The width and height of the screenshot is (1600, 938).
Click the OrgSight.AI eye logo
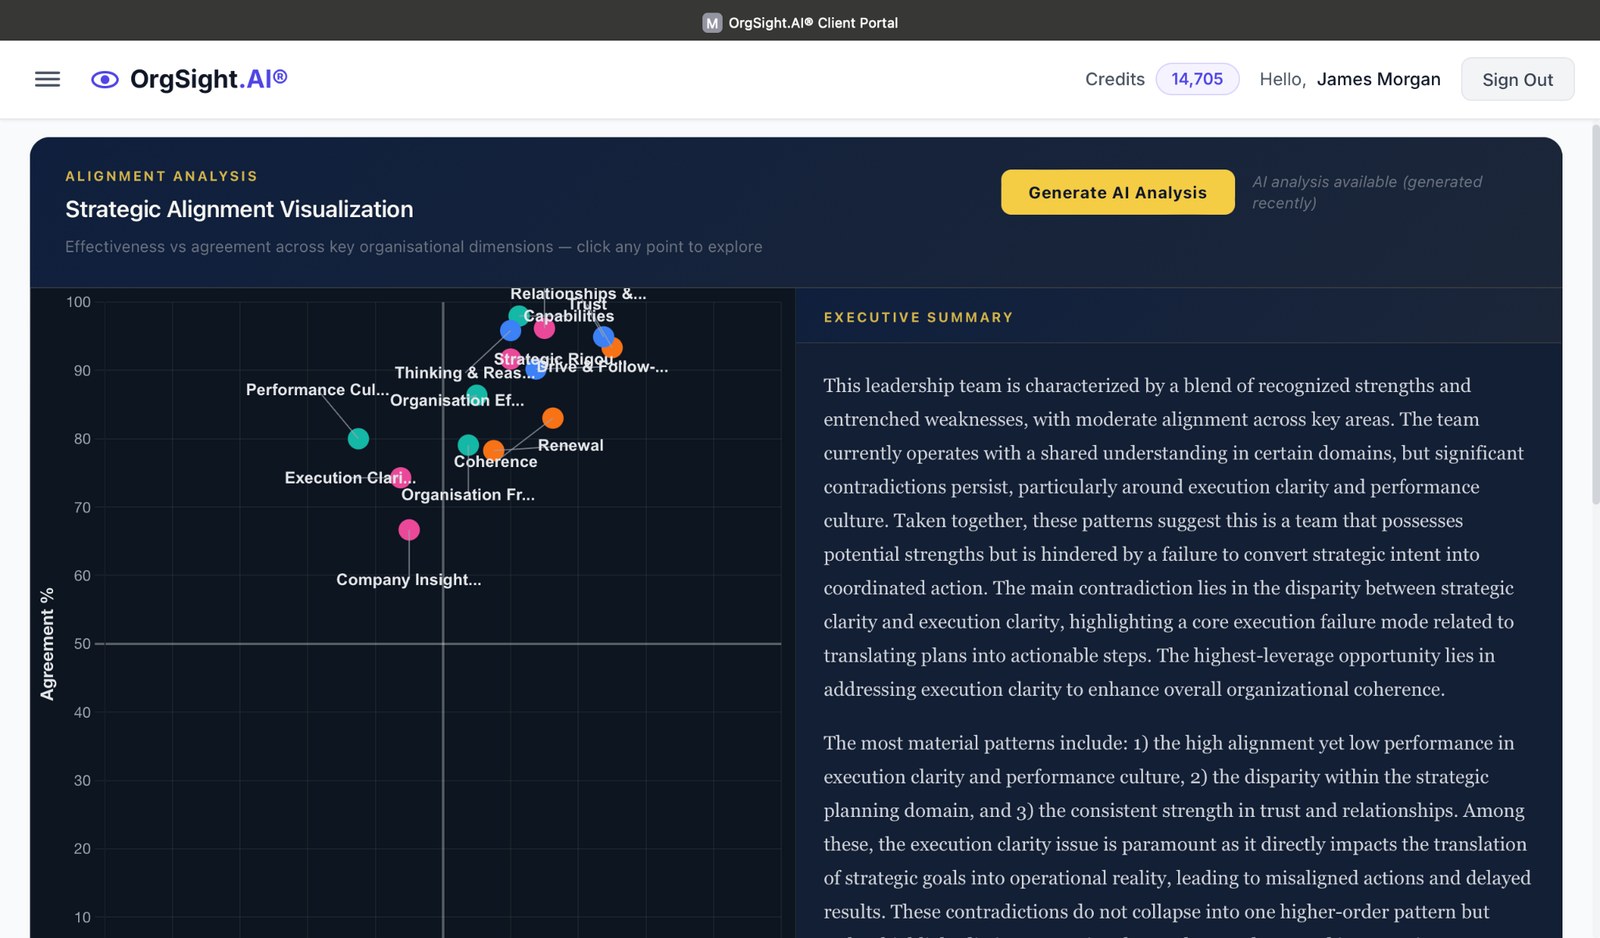click(x=103, y=79)
